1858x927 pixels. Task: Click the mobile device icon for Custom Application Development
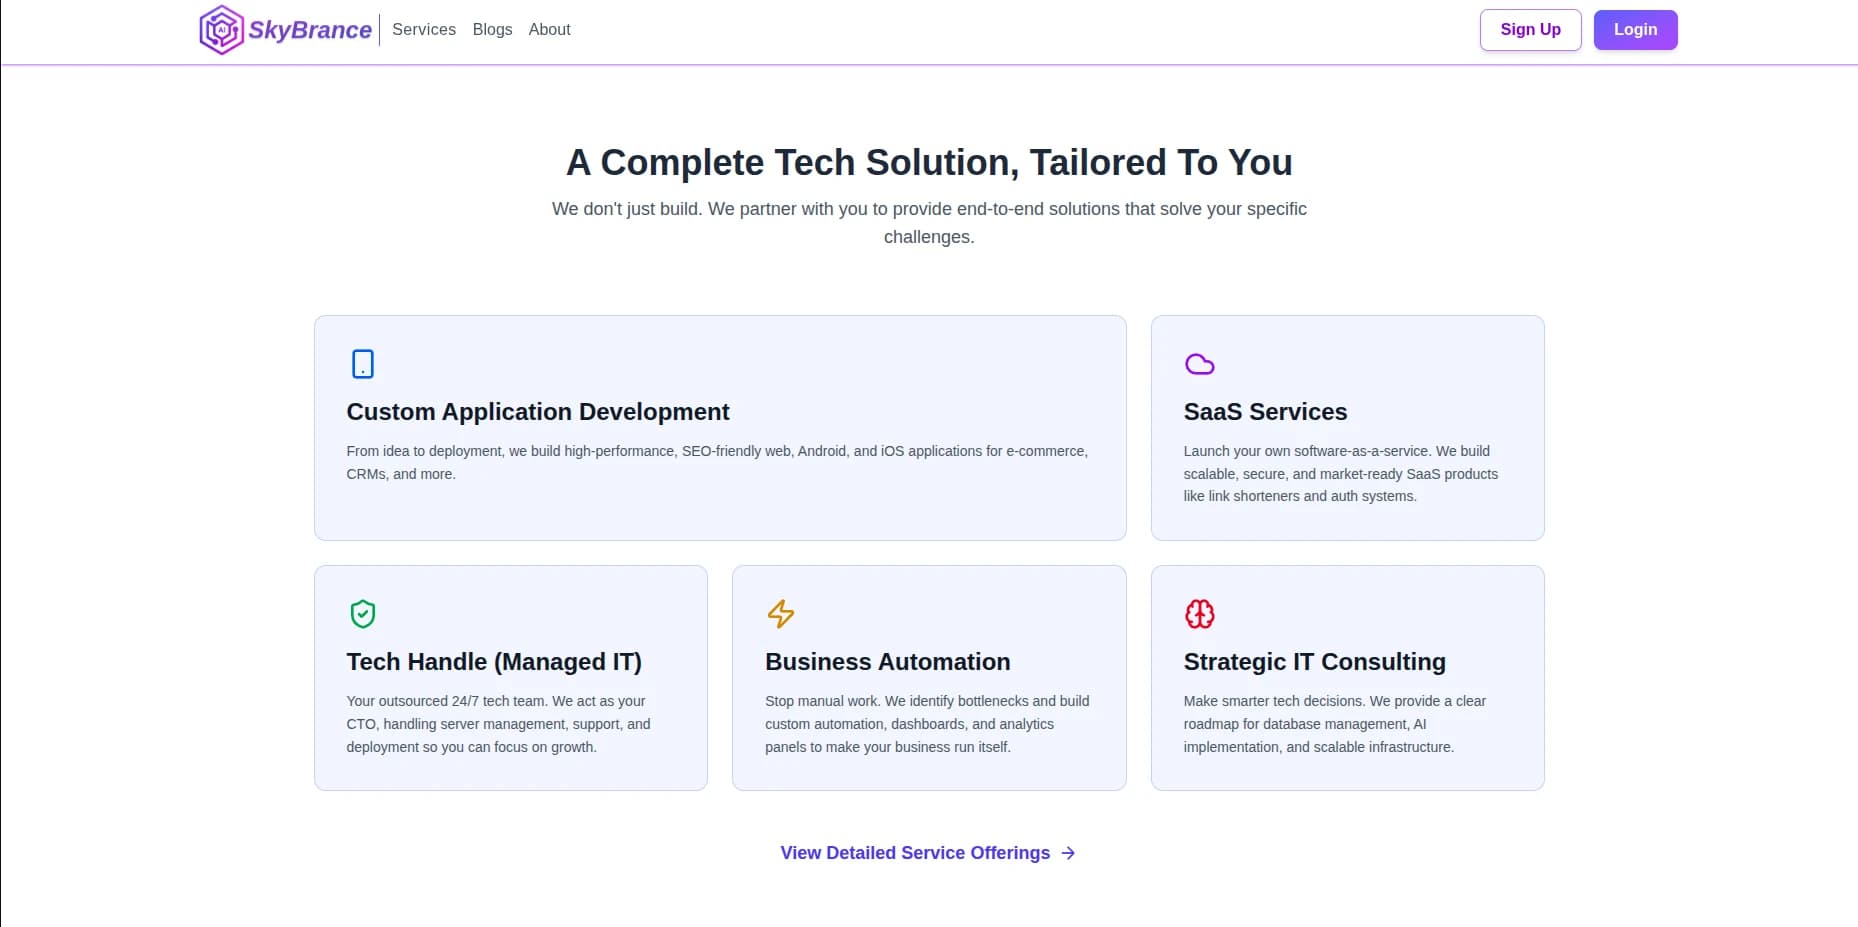[363, 364]
